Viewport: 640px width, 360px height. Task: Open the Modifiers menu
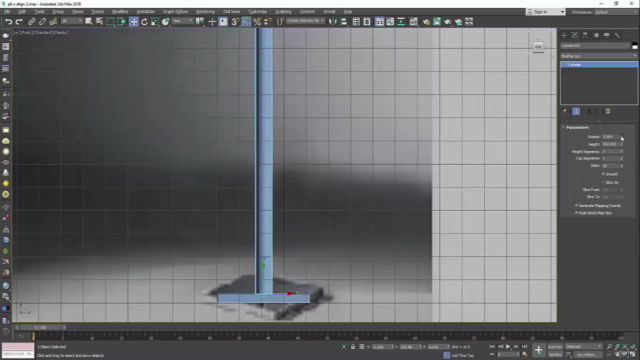click(120, 12)
